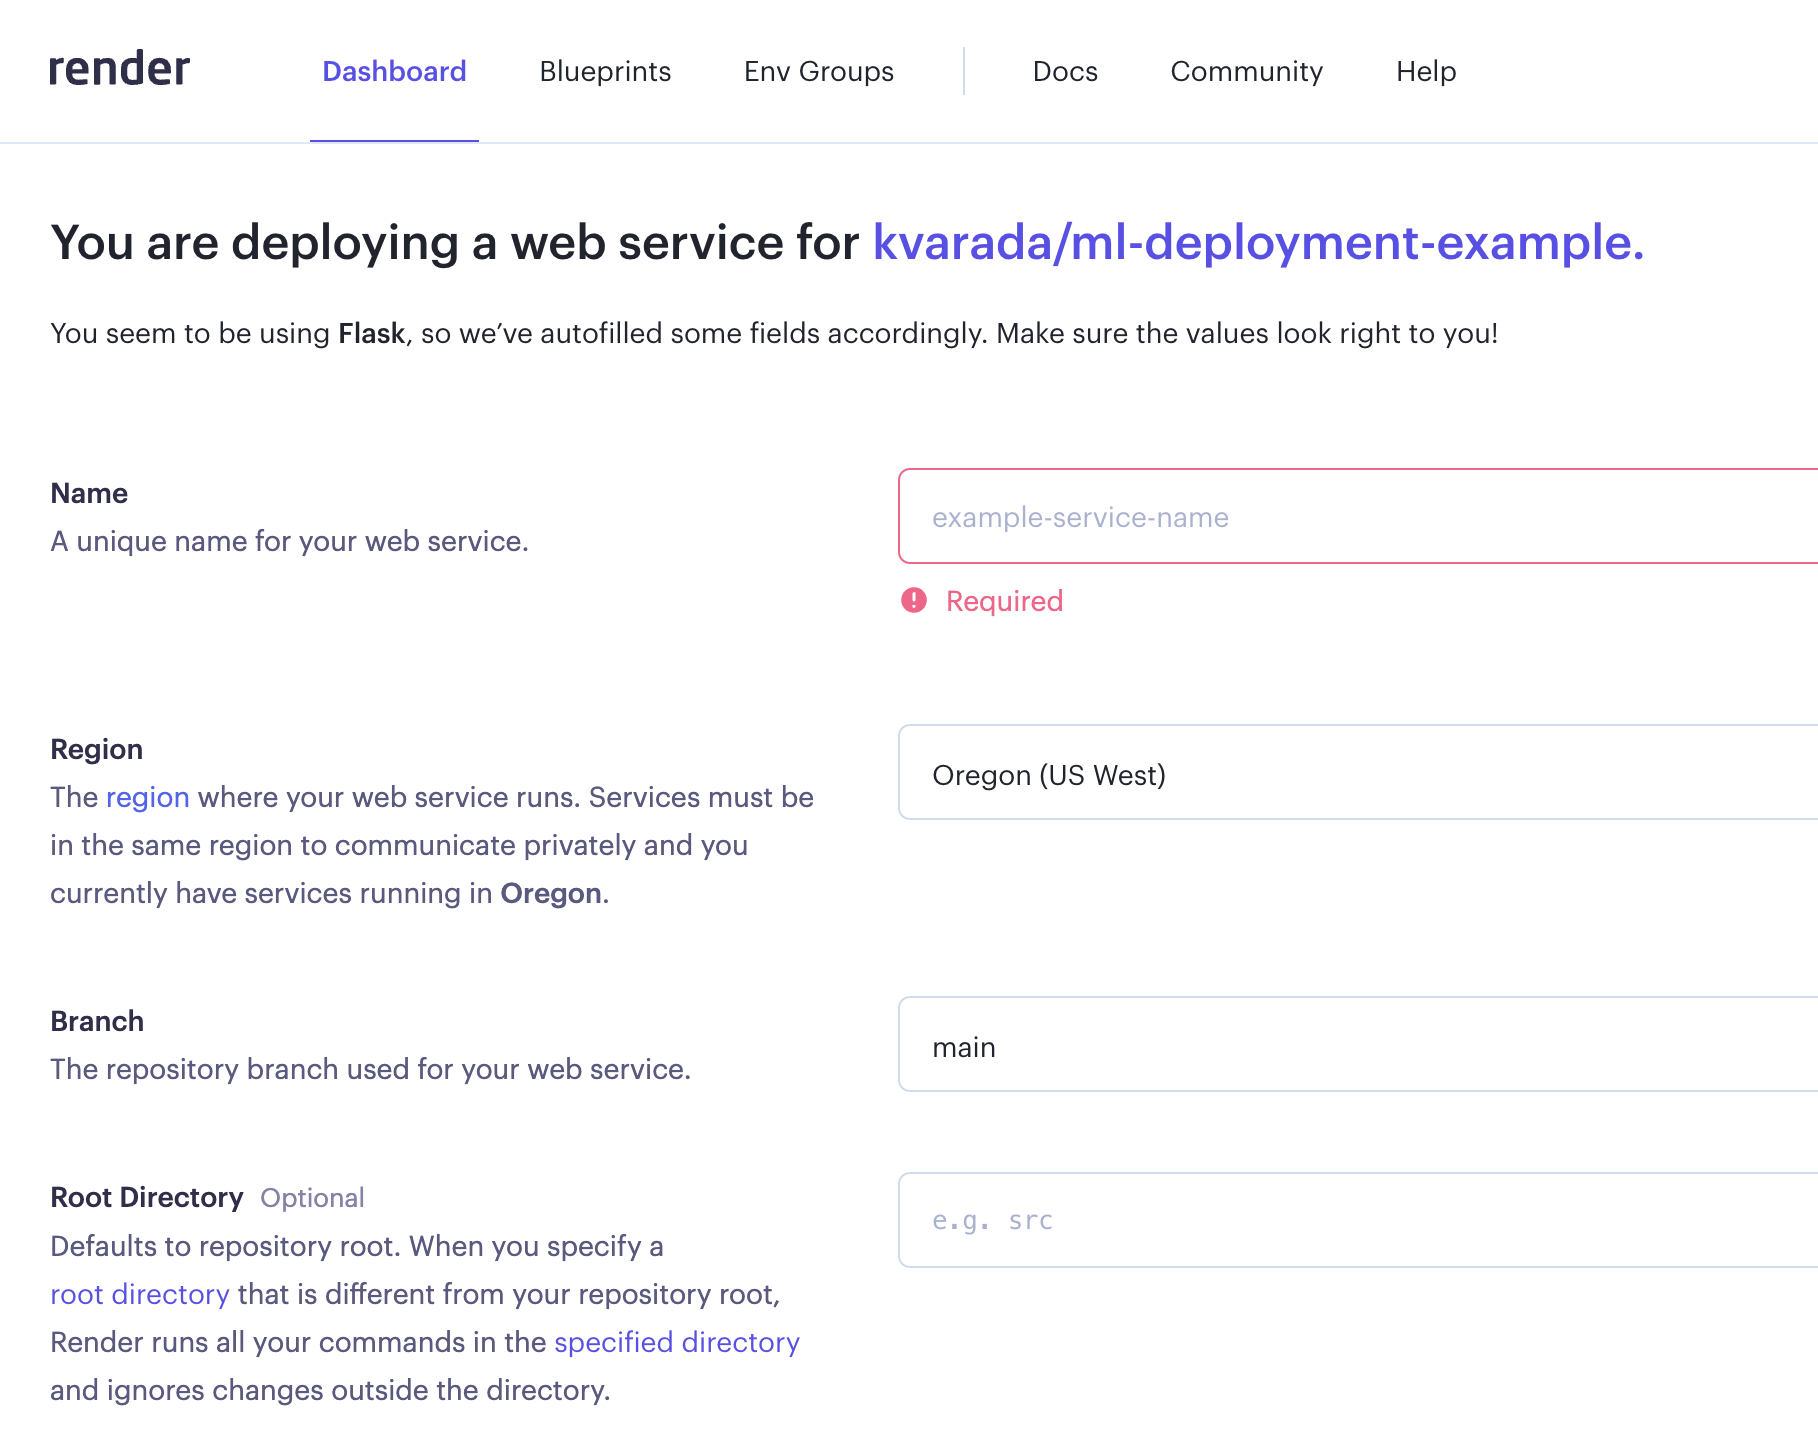Open the 'root directory' documentation link

[x=139, y=1294]
